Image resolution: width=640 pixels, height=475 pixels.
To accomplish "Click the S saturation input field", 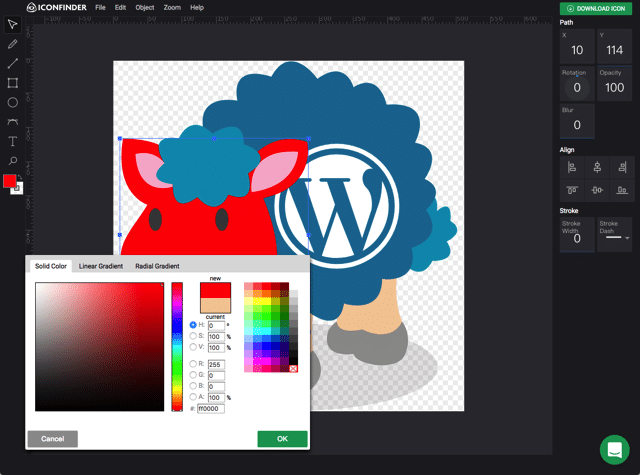I will pyautogui.click(x=216, y=337).
